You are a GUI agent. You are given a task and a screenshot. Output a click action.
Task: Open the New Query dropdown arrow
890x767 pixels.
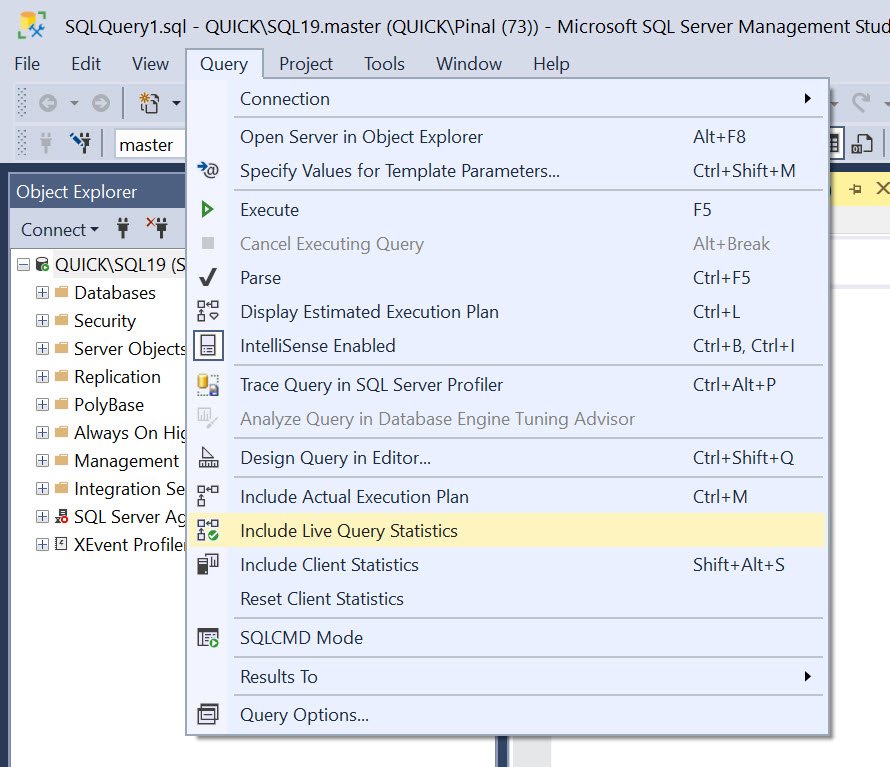176,103
